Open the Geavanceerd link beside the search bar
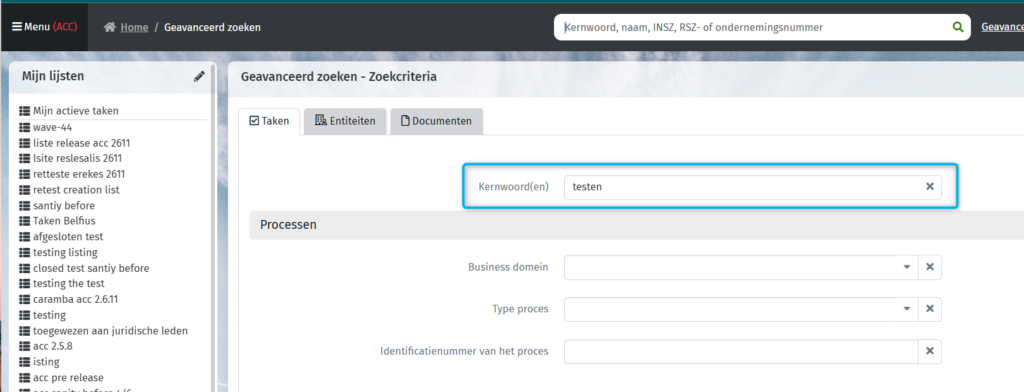Screen dimensions: 1024x392 point(1002,27)
